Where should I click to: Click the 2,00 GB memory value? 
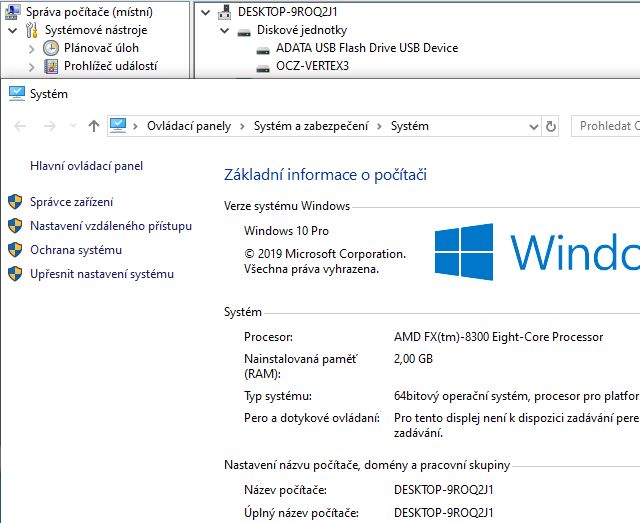pyautogui.click(x=413, y=359)
